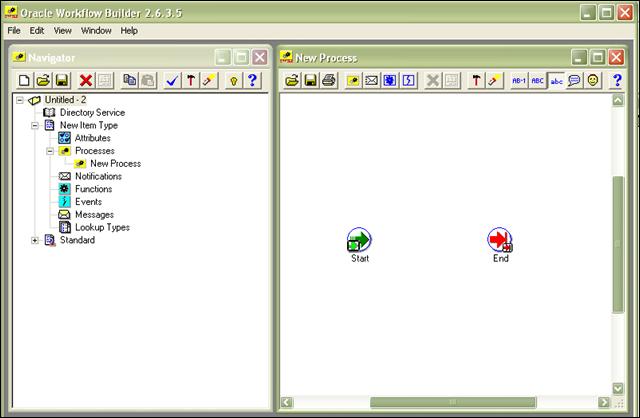
Task: Select the Processes label in the tree
Action: tap(95, 151)
